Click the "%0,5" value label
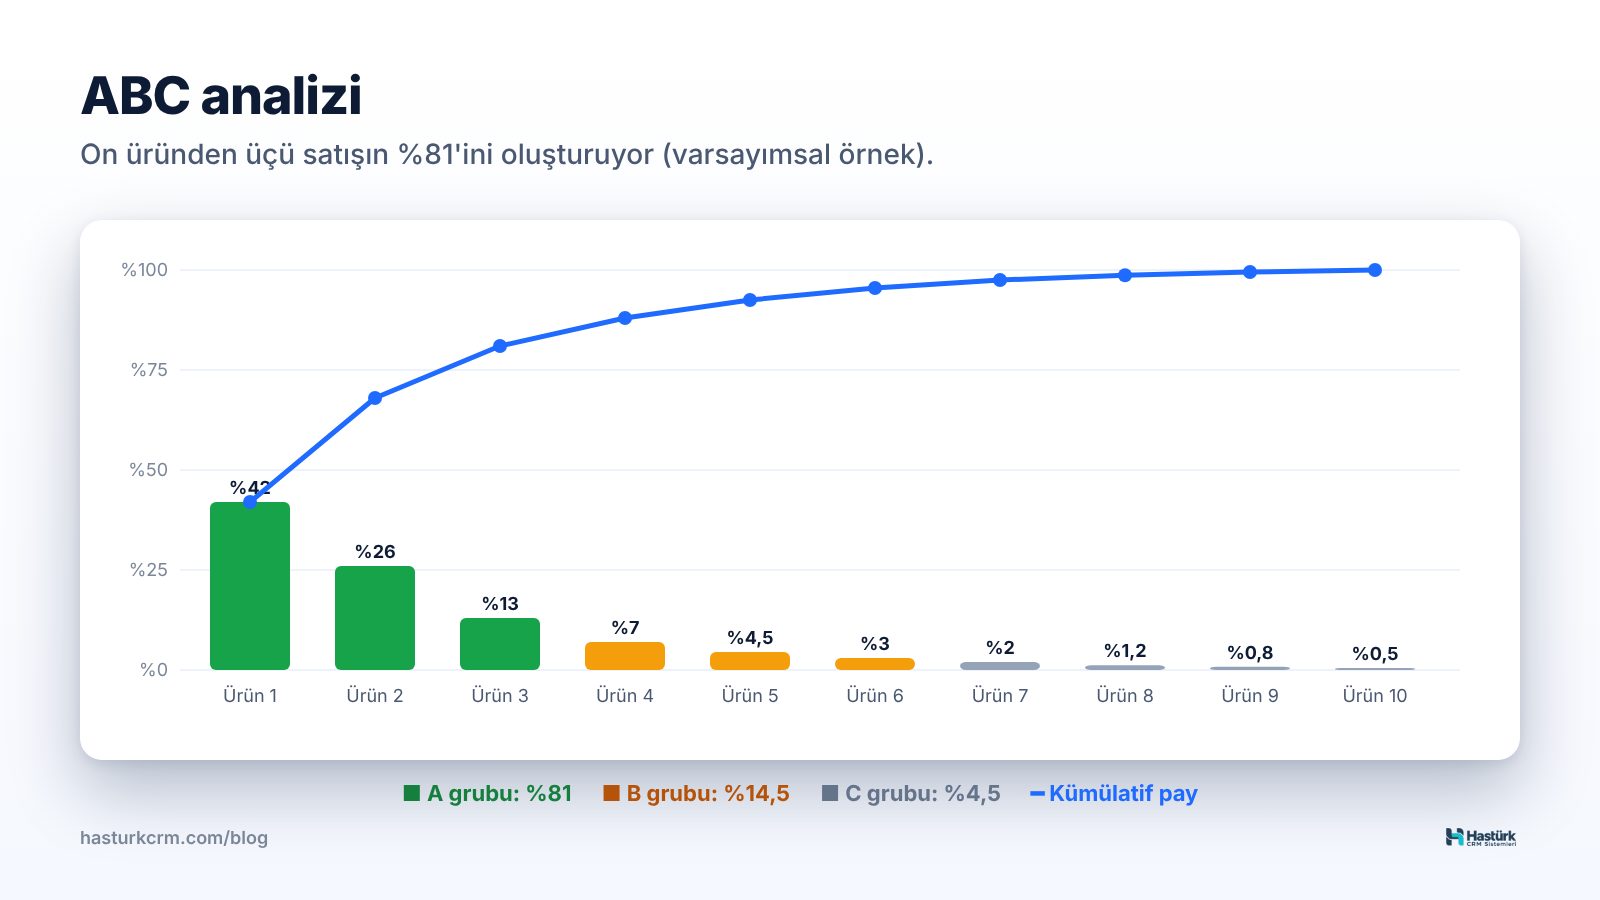The height and width of the screenshot is (900, 1600). coord(1375,654)
